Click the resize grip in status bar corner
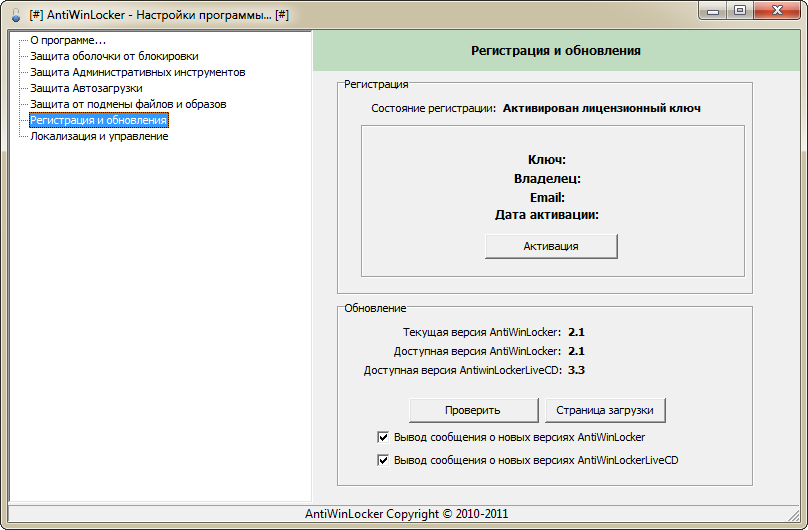 (794, 515)
